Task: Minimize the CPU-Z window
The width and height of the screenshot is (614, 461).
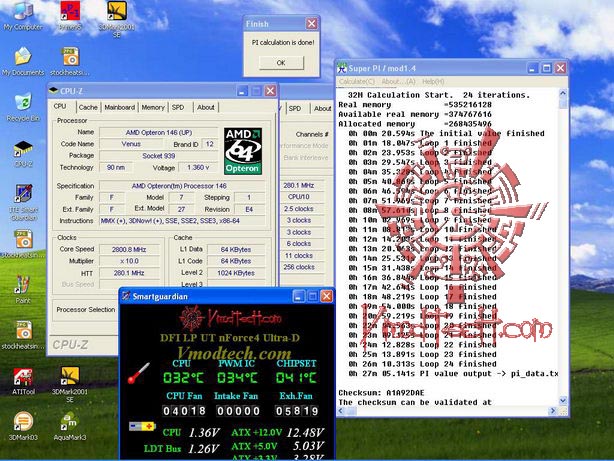Action: [x=242, y=91]
